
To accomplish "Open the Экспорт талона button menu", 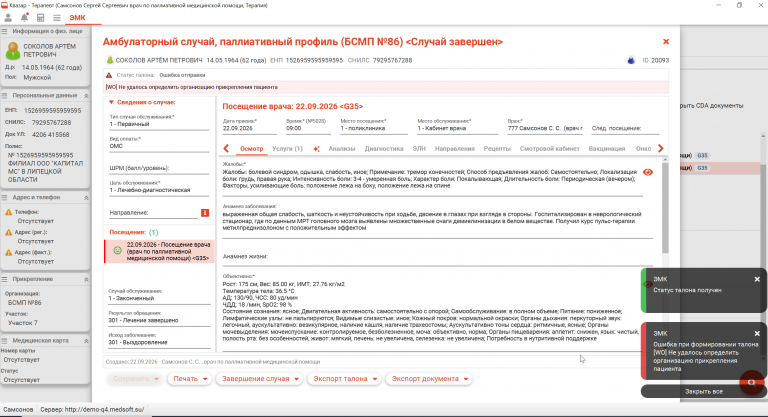I will [344, 379].
